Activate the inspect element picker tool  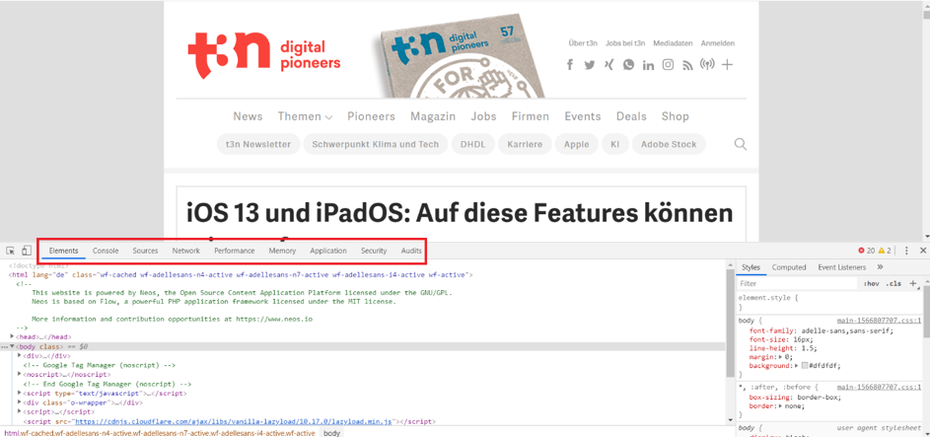pos(10,251)
